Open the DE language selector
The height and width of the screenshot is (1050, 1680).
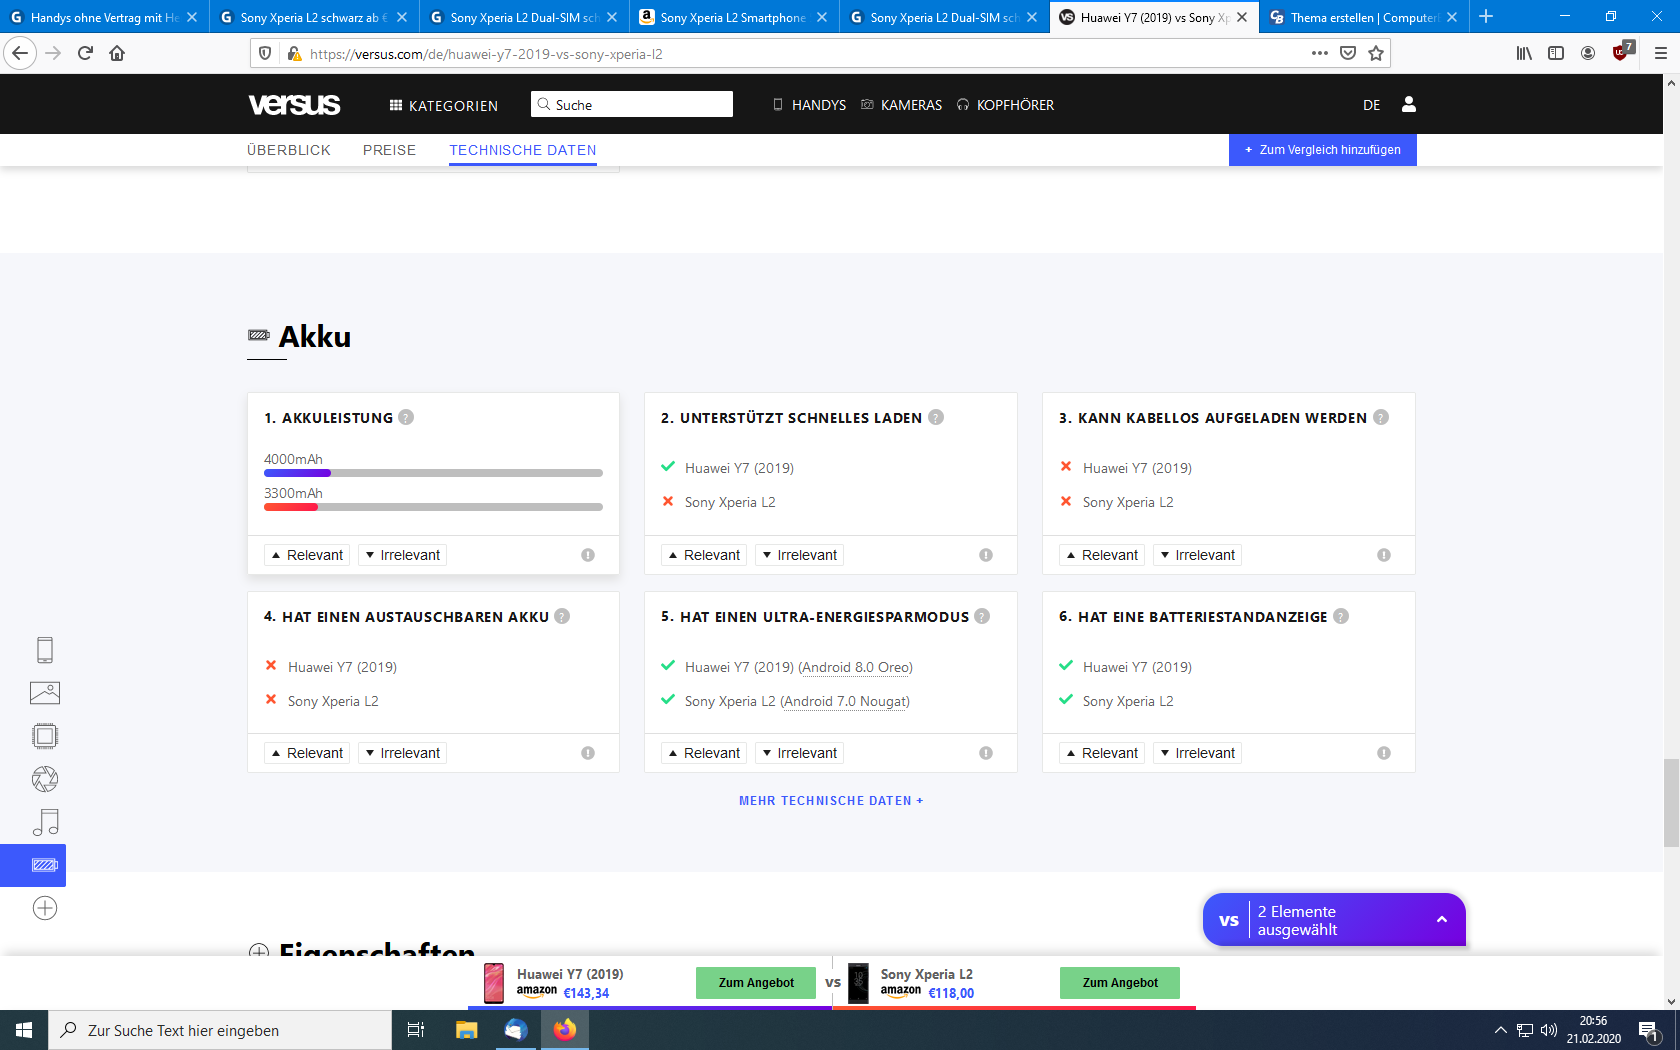(x=1371, y=105)
